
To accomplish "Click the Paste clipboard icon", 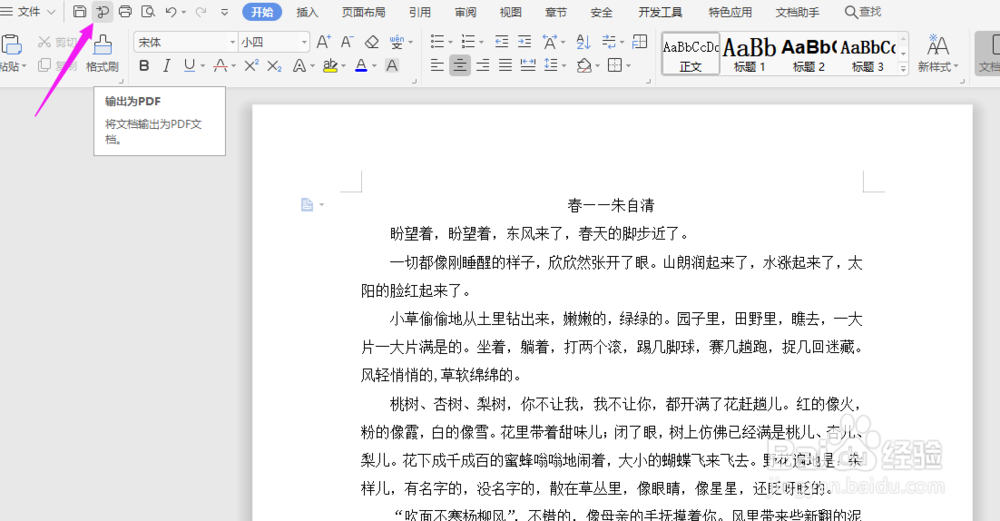I will 11,45.
